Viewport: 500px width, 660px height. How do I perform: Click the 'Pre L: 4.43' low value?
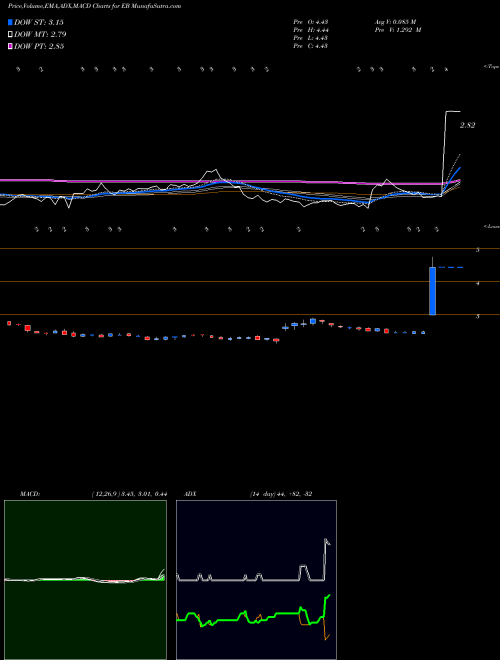click(311, 38)
